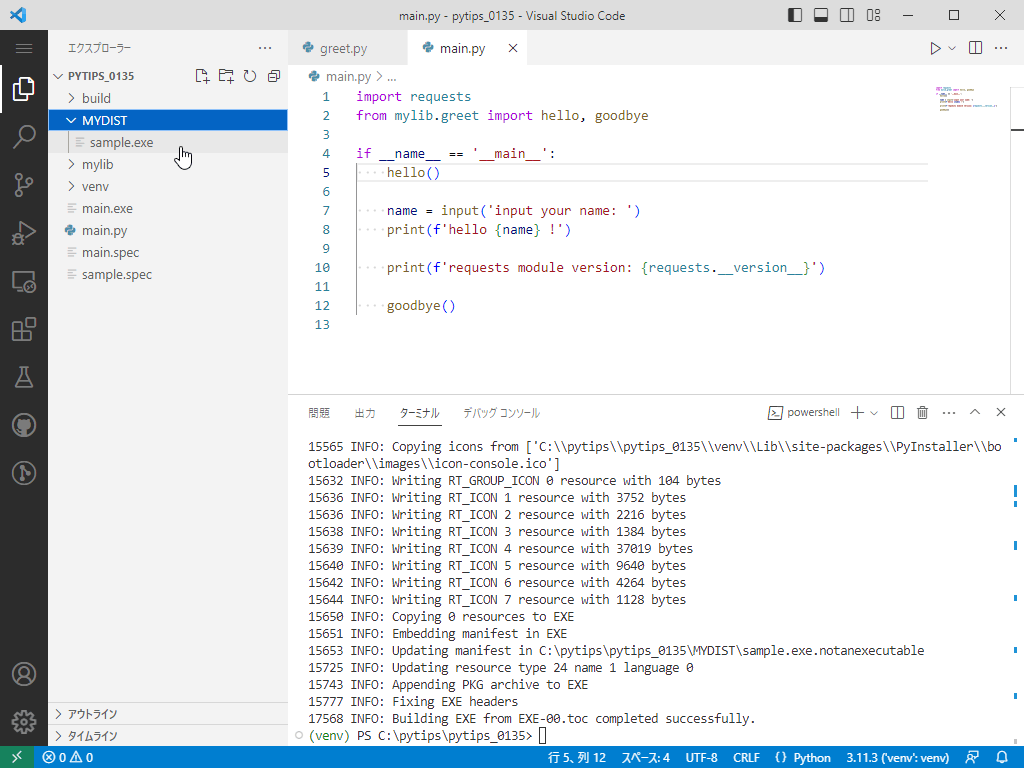Image resolution: width=1024 pixels, height=768 pixels.
Task: Select the Run and Debug icon
Action: point(24,234)
